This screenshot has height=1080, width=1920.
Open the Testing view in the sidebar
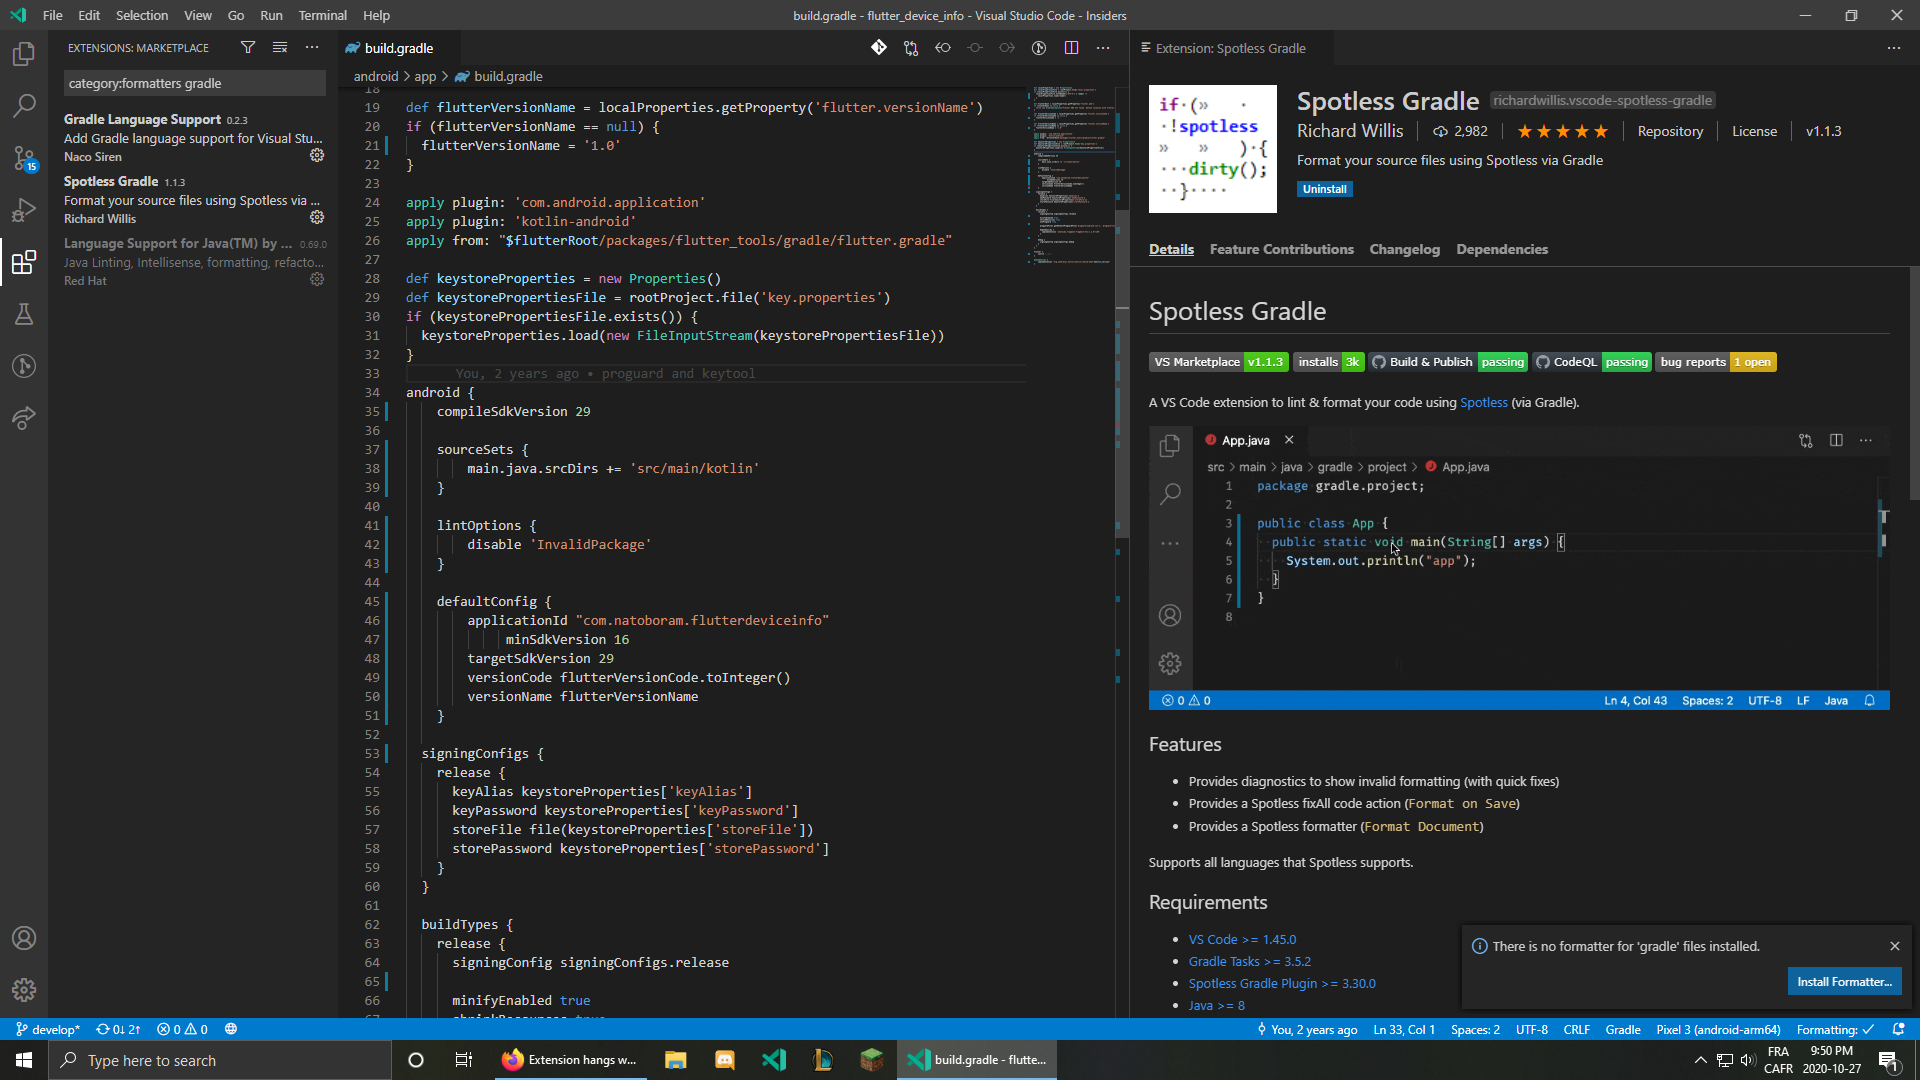[x=24, y=314]
